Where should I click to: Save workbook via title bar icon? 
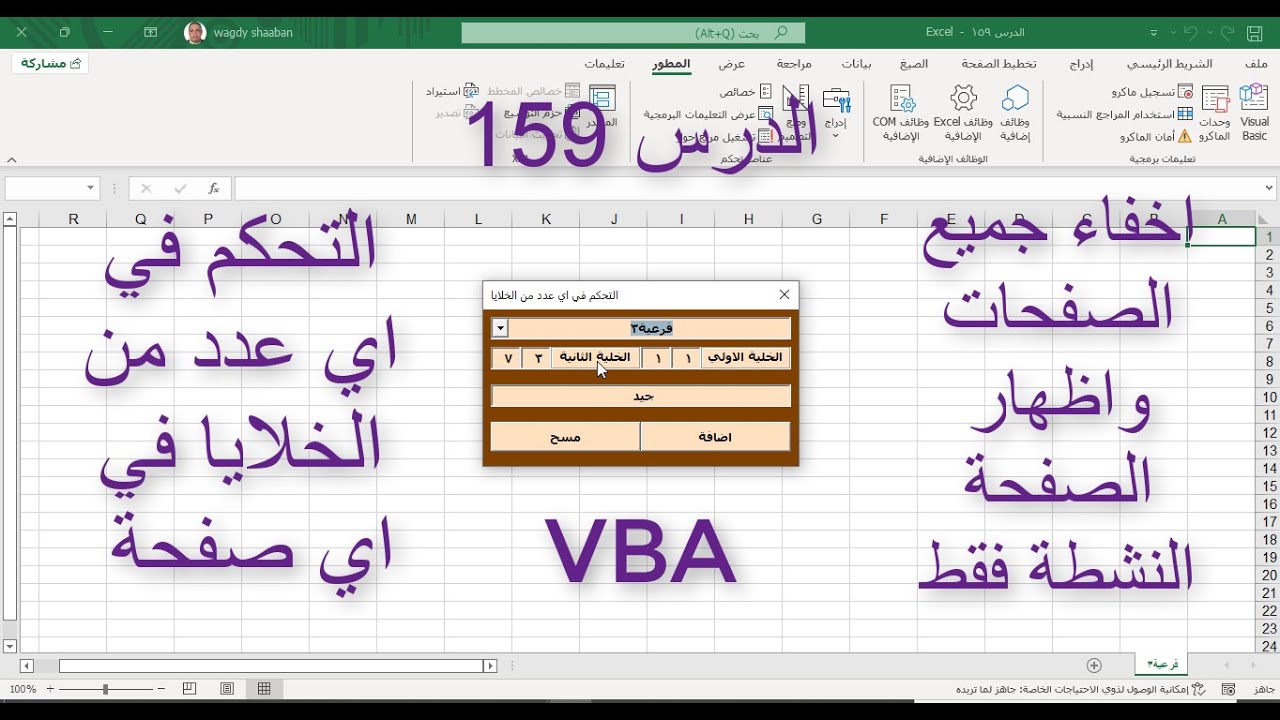point(1255,32)
